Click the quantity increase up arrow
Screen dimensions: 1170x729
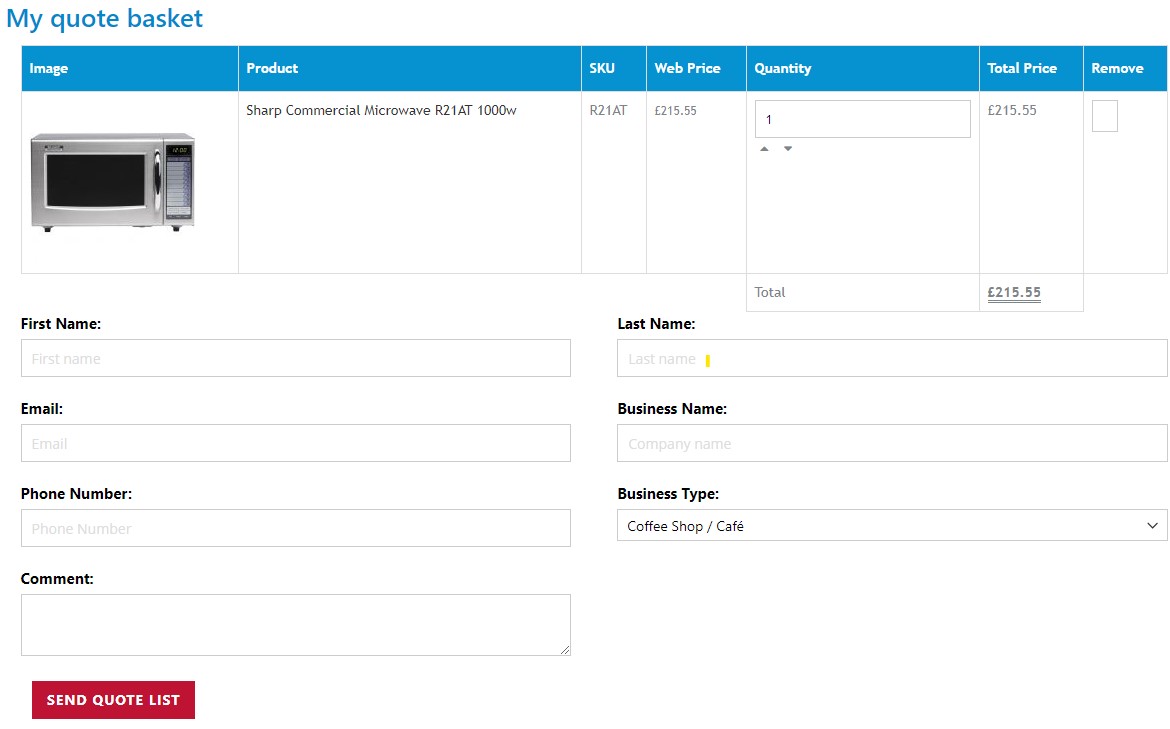click(764, 147)
